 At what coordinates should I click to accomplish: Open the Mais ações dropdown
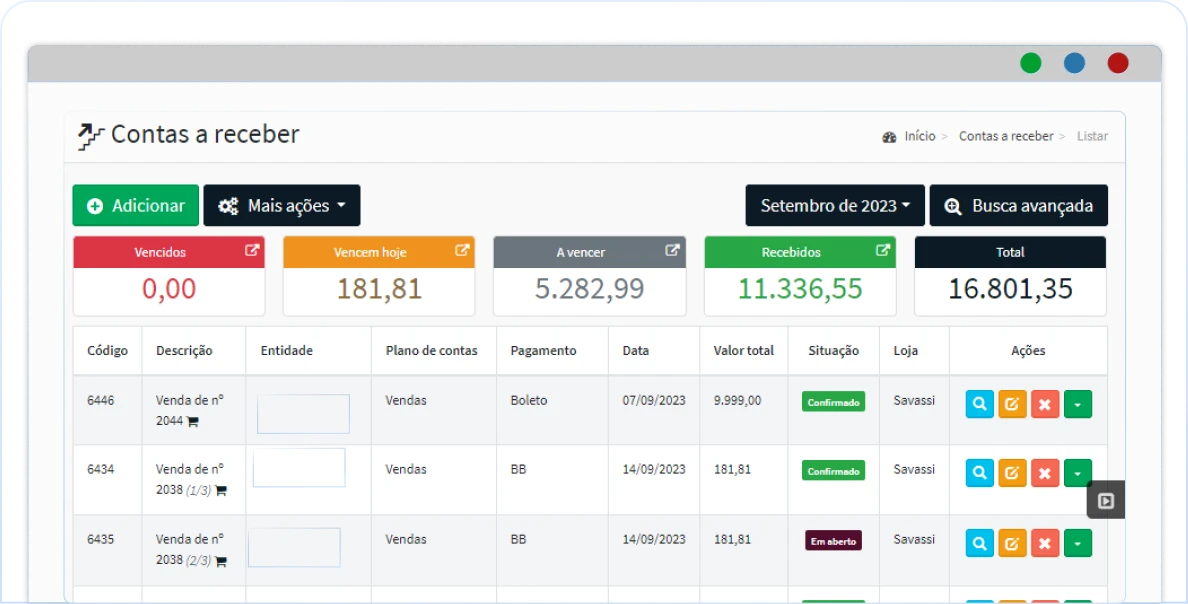tap(282, 205)
